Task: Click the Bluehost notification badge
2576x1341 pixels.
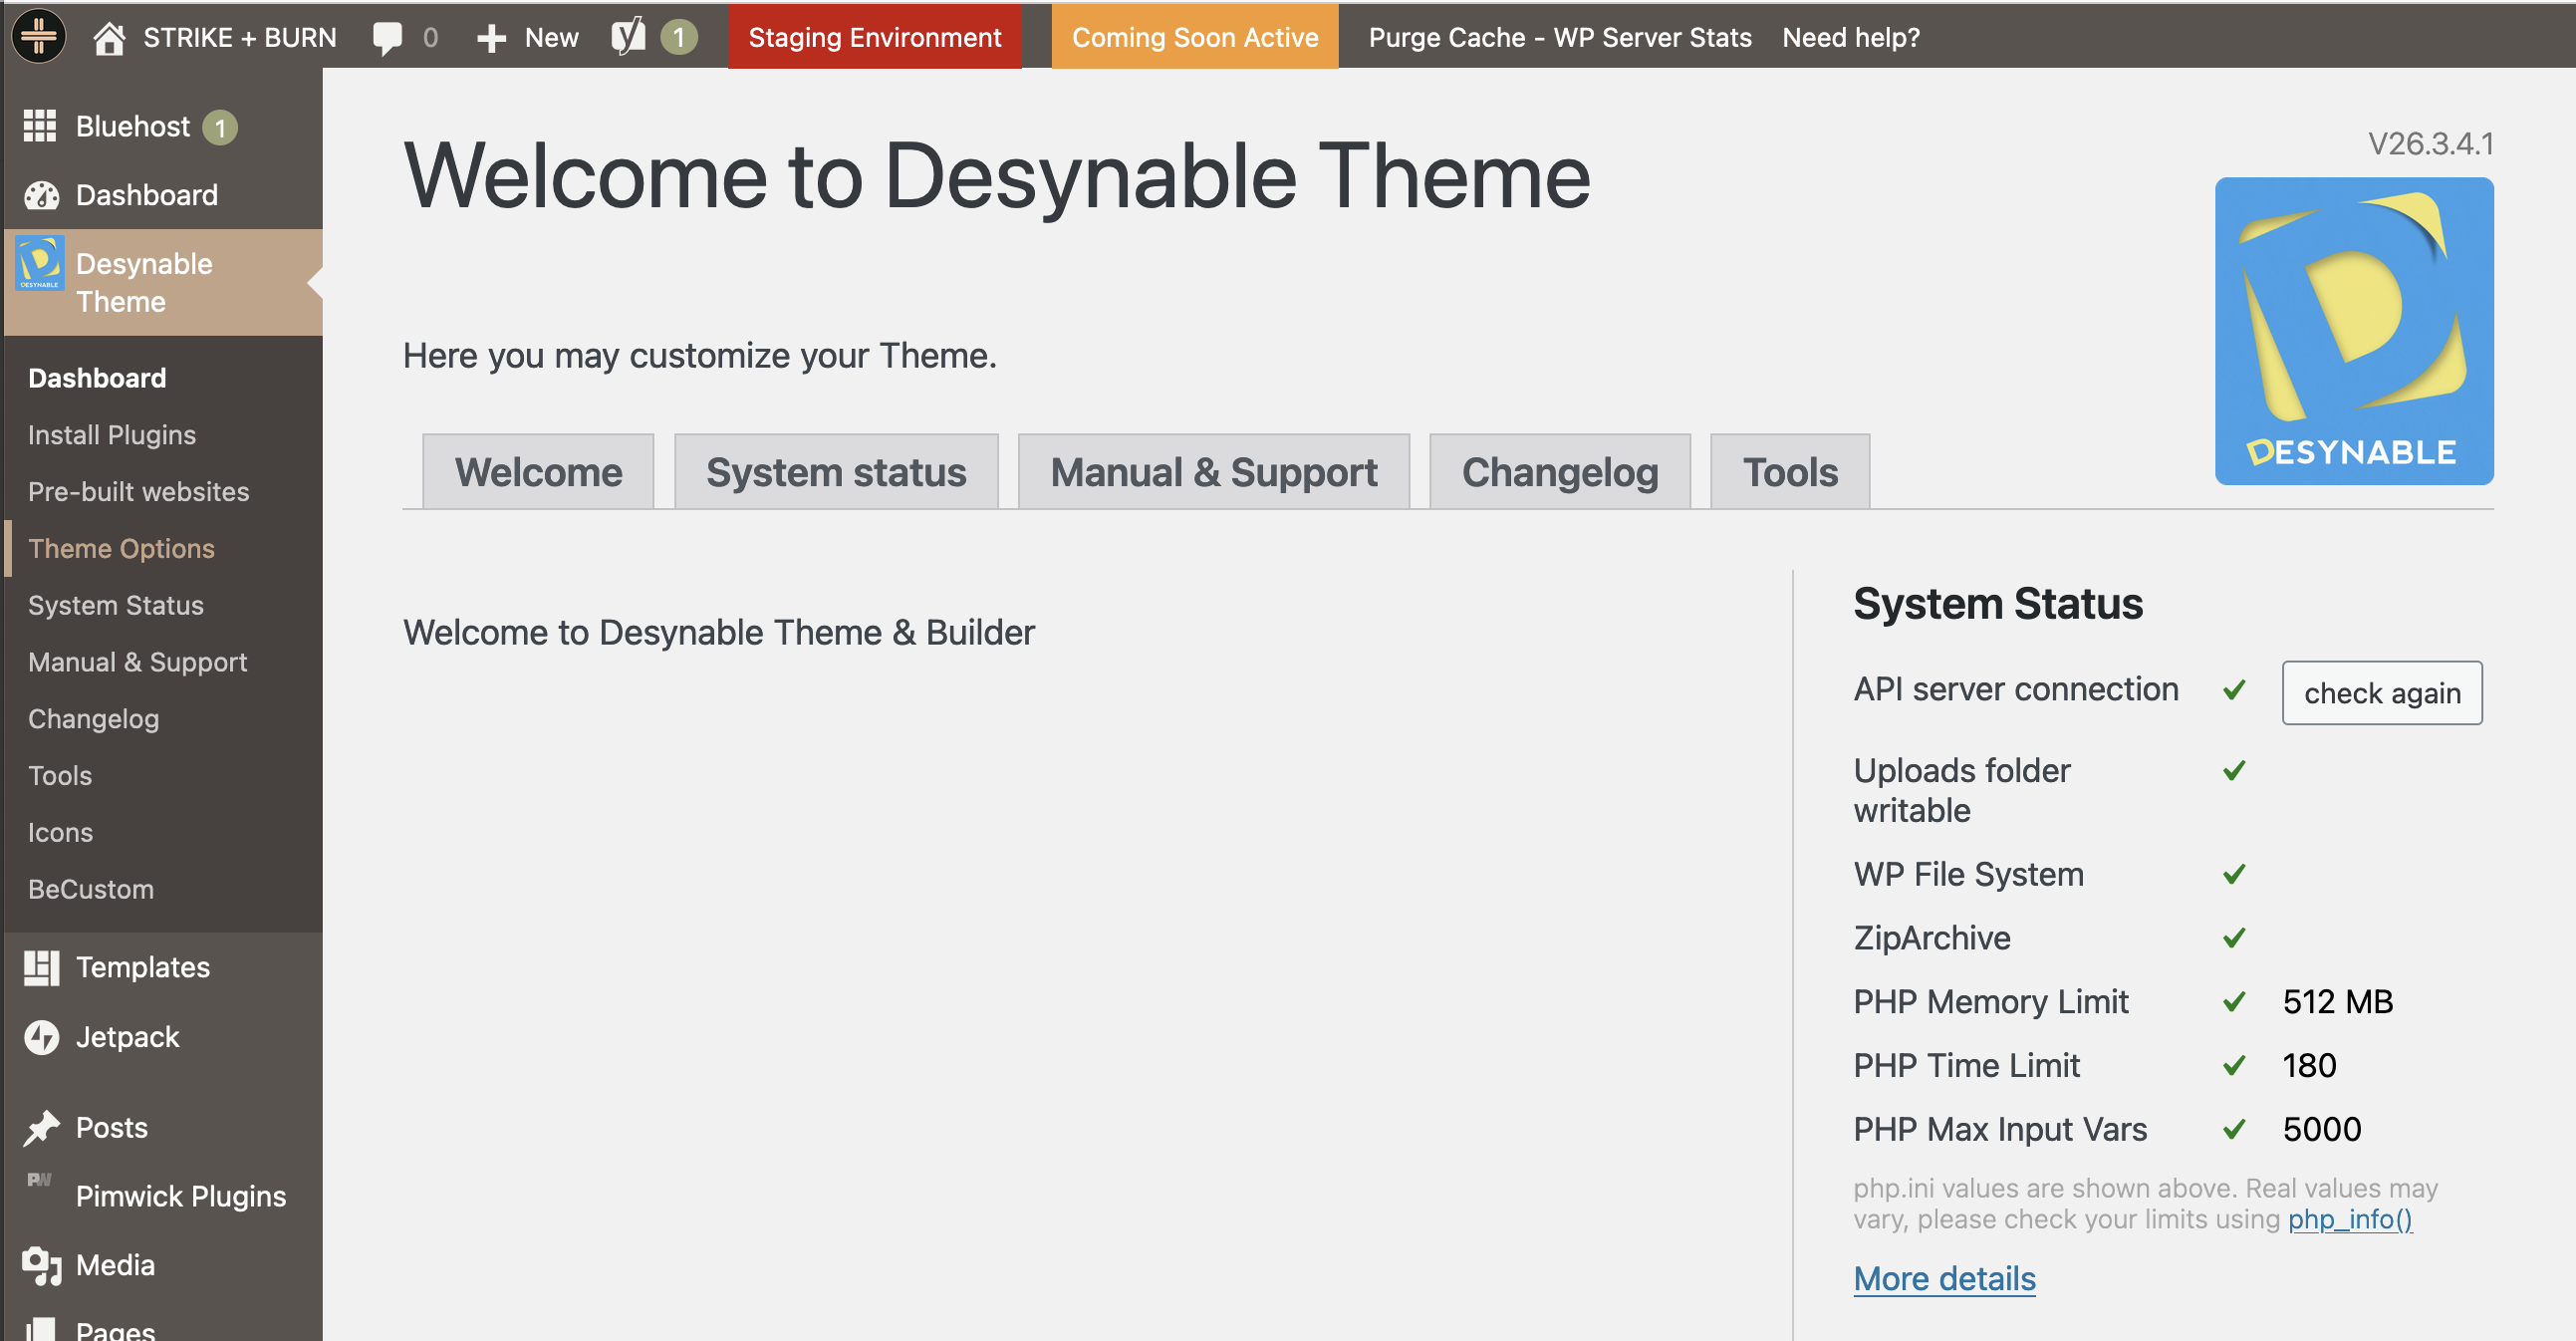Action: (220, 127)
